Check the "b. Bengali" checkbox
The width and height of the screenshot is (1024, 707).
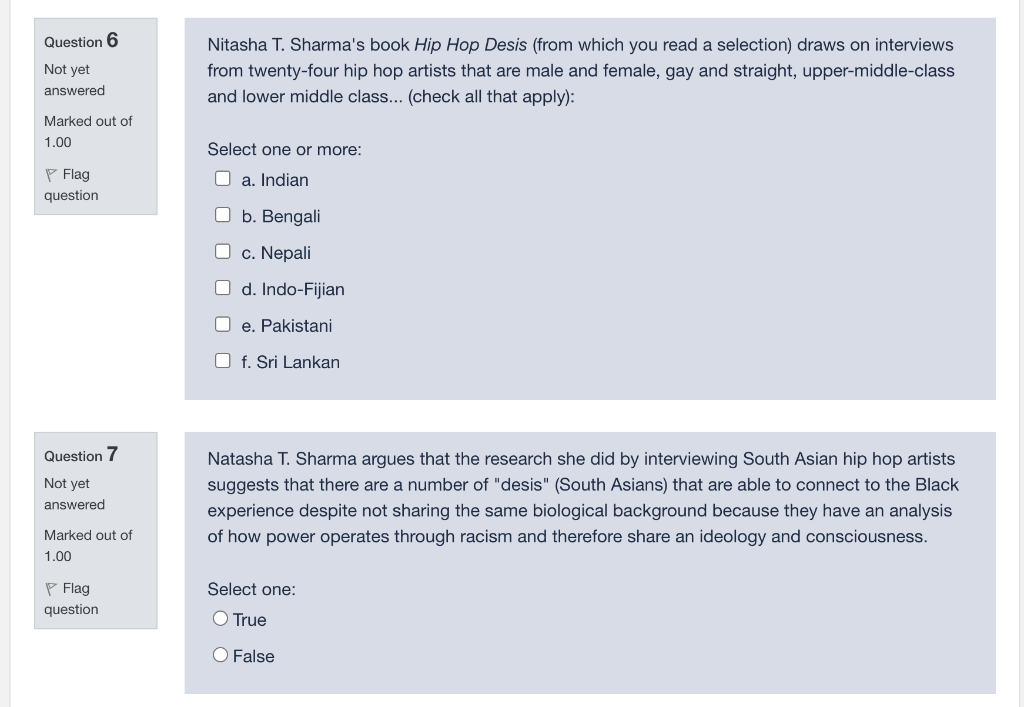point(222,215)
